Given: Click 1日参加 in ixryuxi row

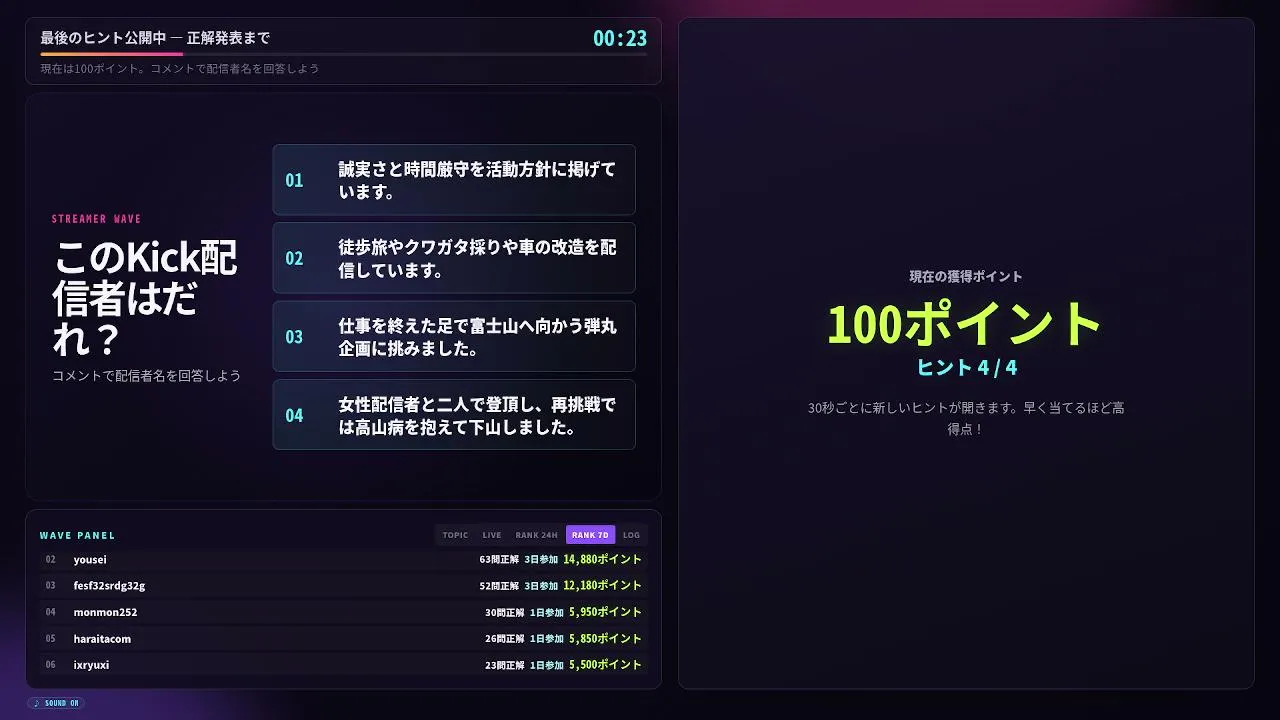Looking at the screenshot, I should click(x=547, y=664).
